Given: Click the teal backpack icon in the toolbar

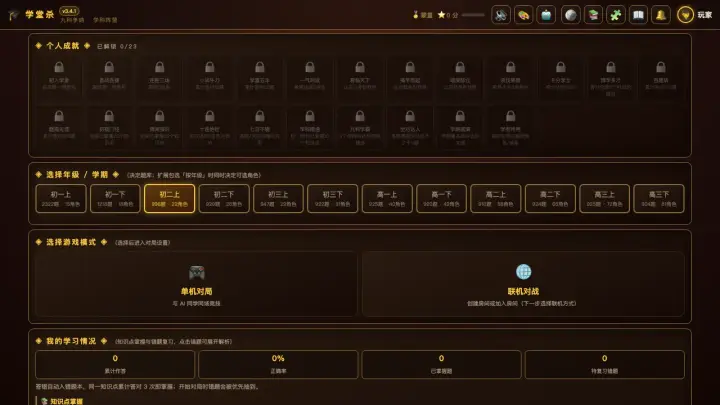Looking at the screenshot, I should click(x=546, y=15).
